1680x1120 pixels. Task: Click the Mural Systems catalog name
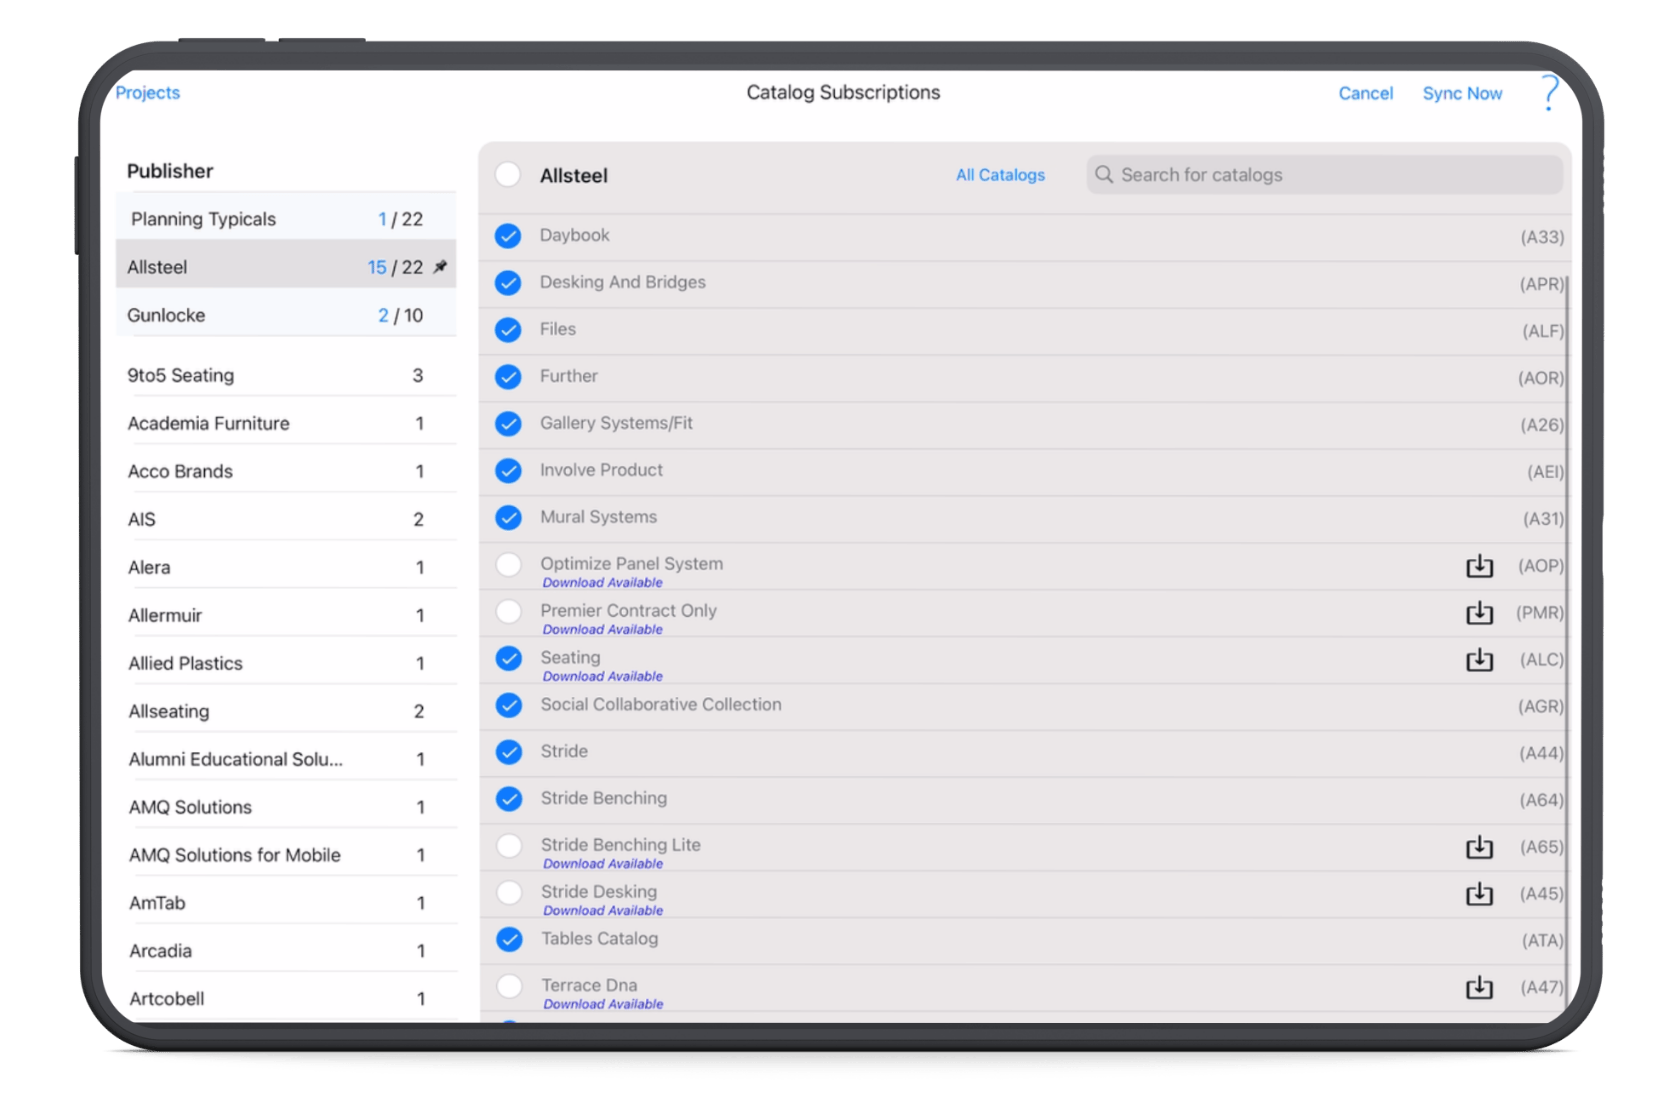[599, 517]
